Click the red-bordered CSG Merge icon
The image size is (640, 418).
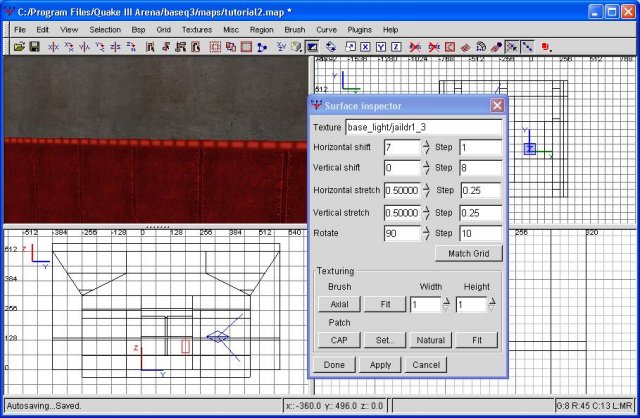tap(246, 47)
